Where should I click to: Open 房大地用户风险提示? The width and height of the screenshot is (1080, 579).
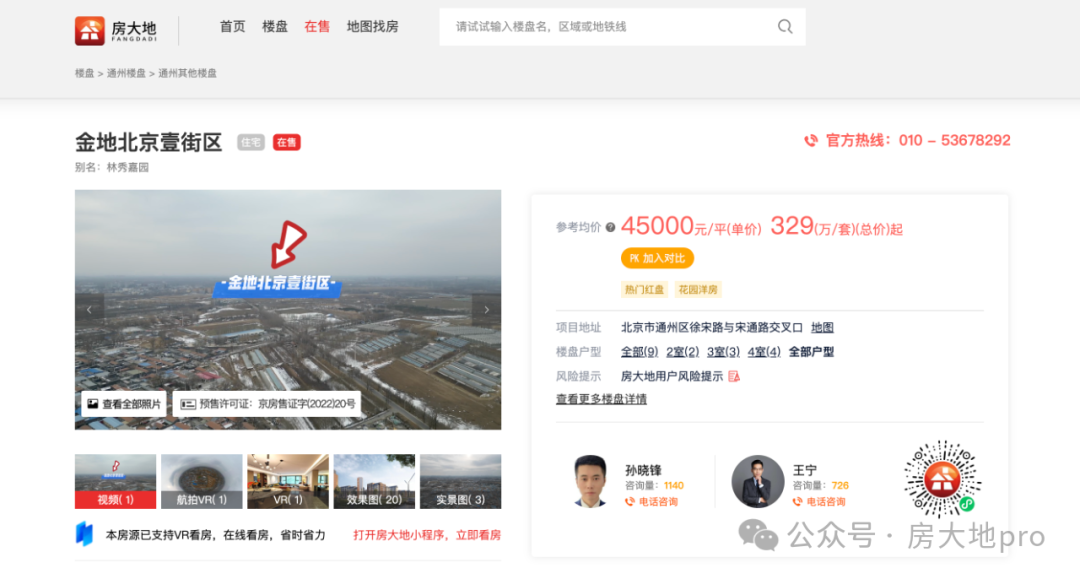(672, 376)
